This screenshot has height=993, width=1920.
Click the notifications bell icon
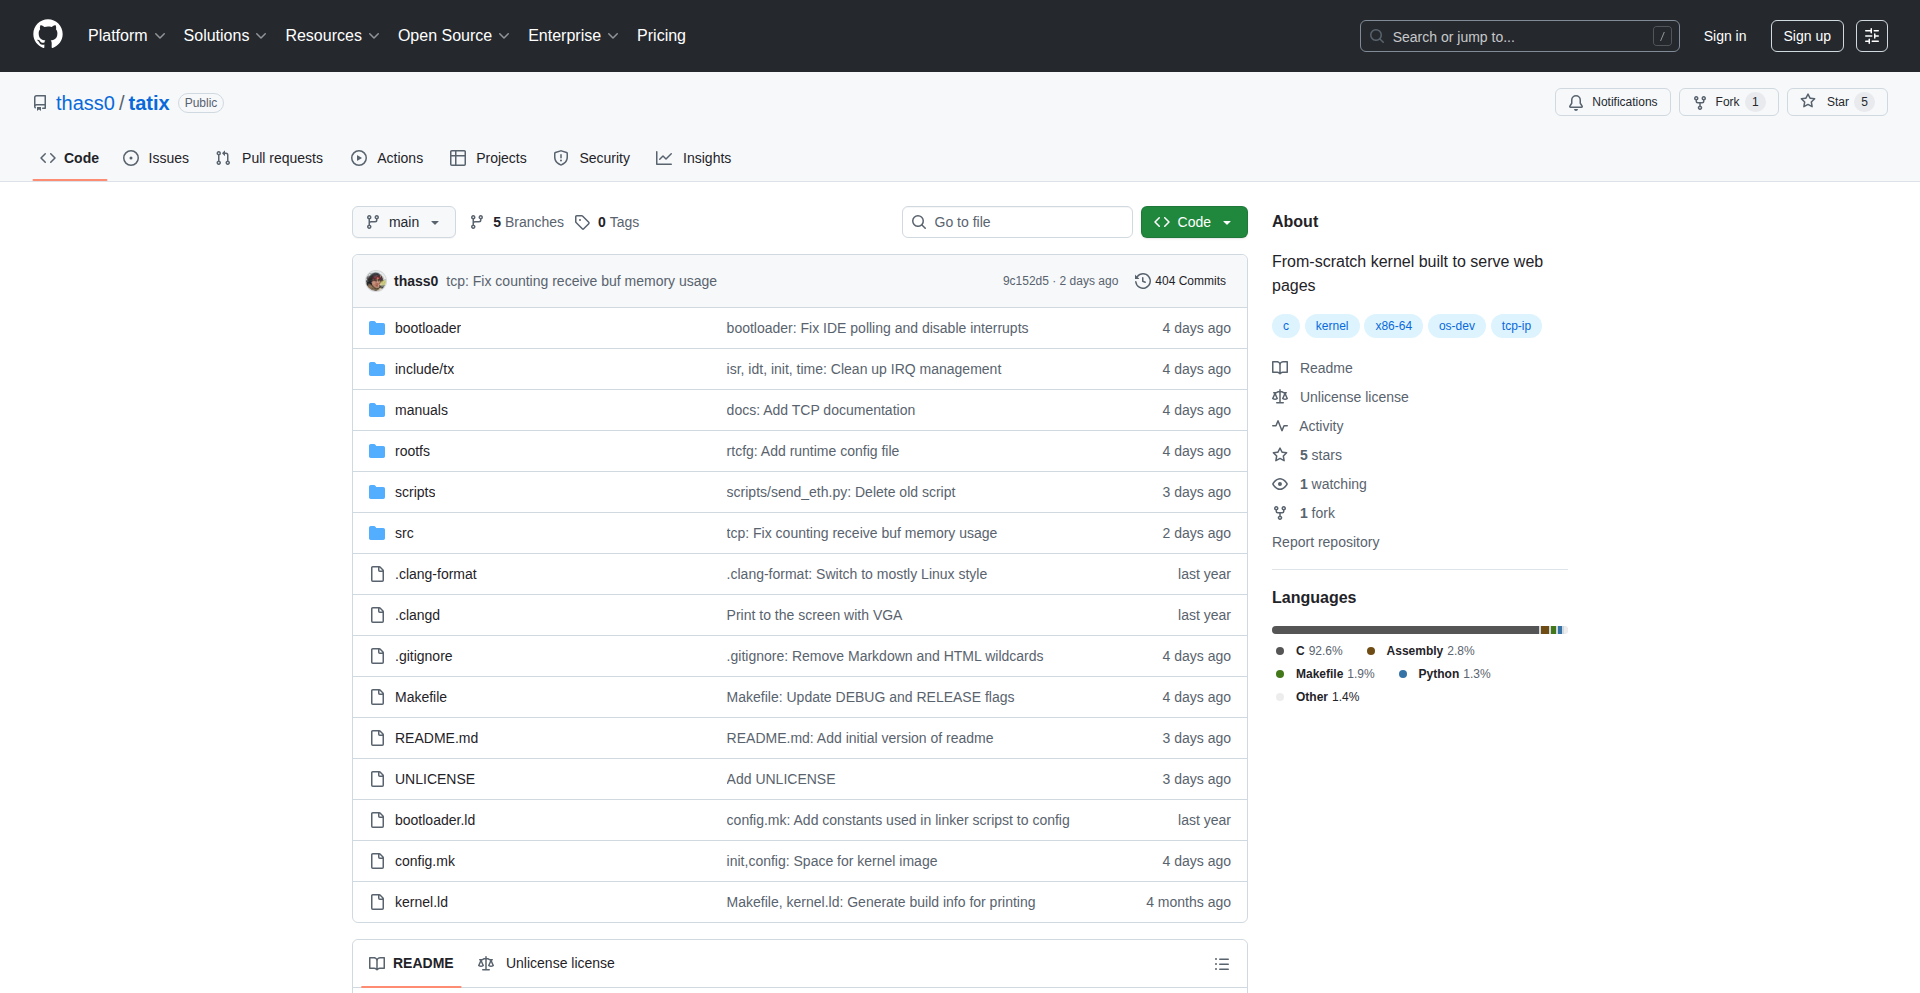(1576, 102)
